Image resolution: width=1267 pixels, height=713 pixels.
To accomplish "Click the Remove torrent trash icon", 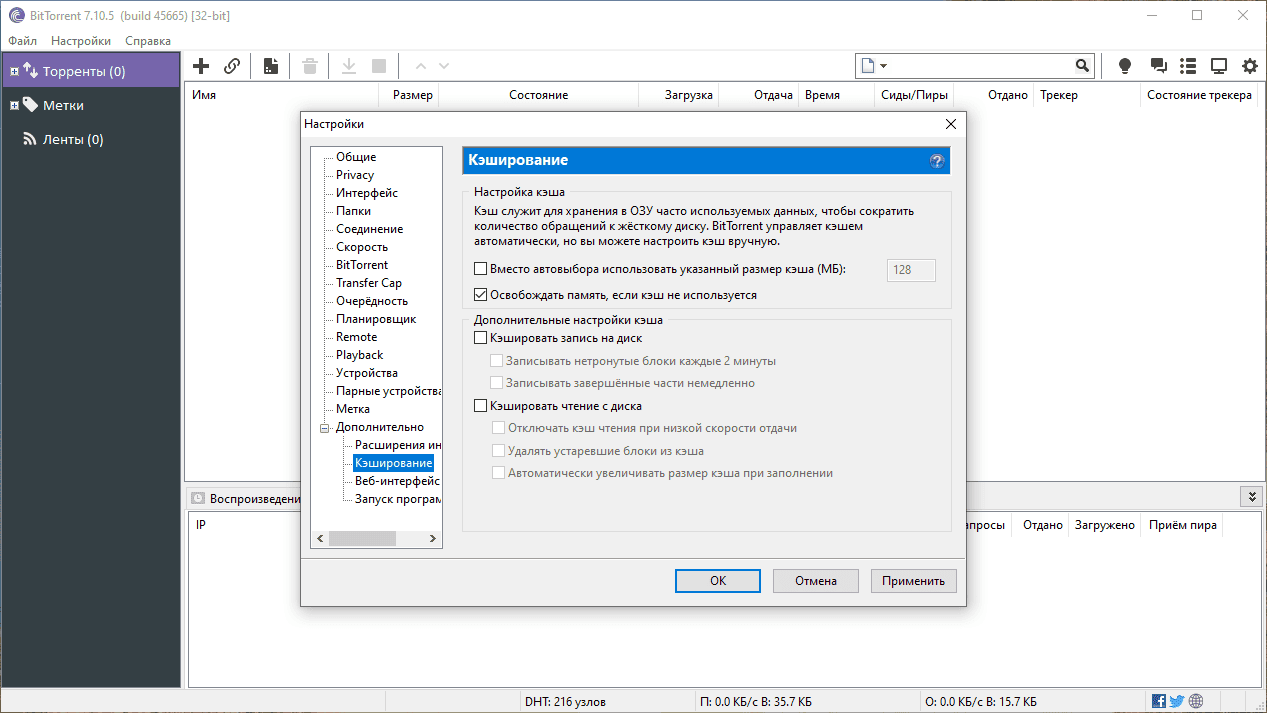I will tap(310, 66).
